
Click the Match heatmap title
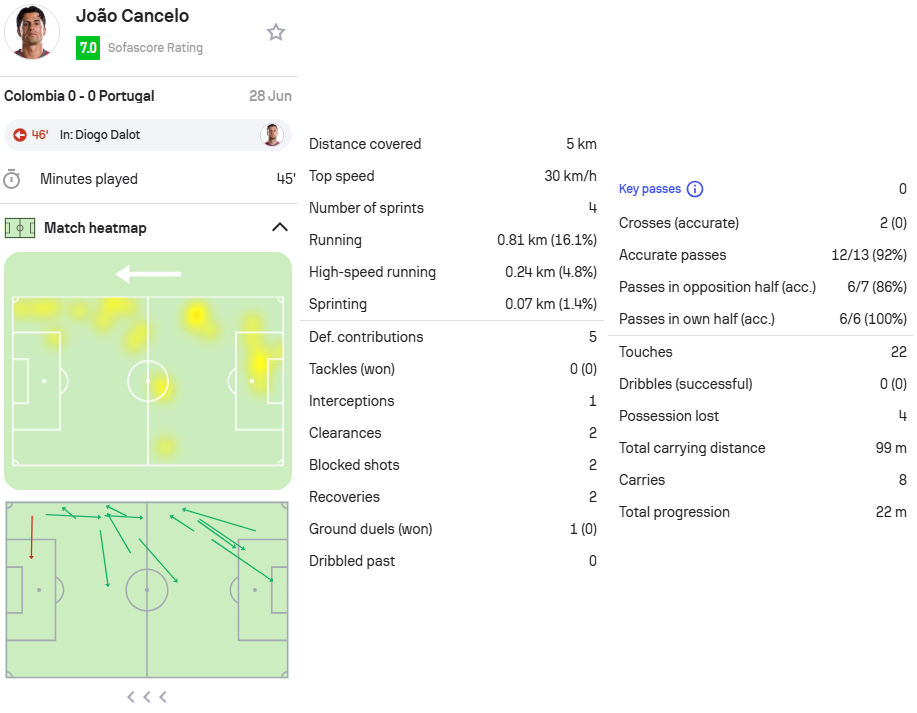pyautogui.click(x=95, y=228)
